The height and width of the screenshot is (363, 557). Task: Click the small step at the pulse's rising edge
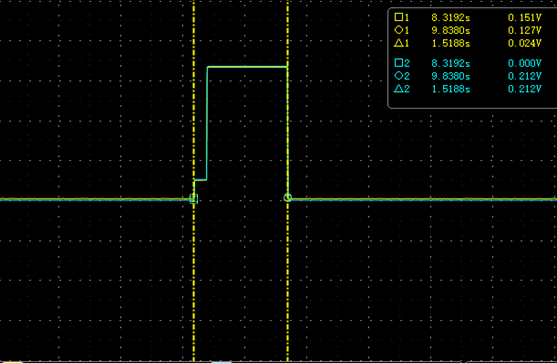point(200,180)
